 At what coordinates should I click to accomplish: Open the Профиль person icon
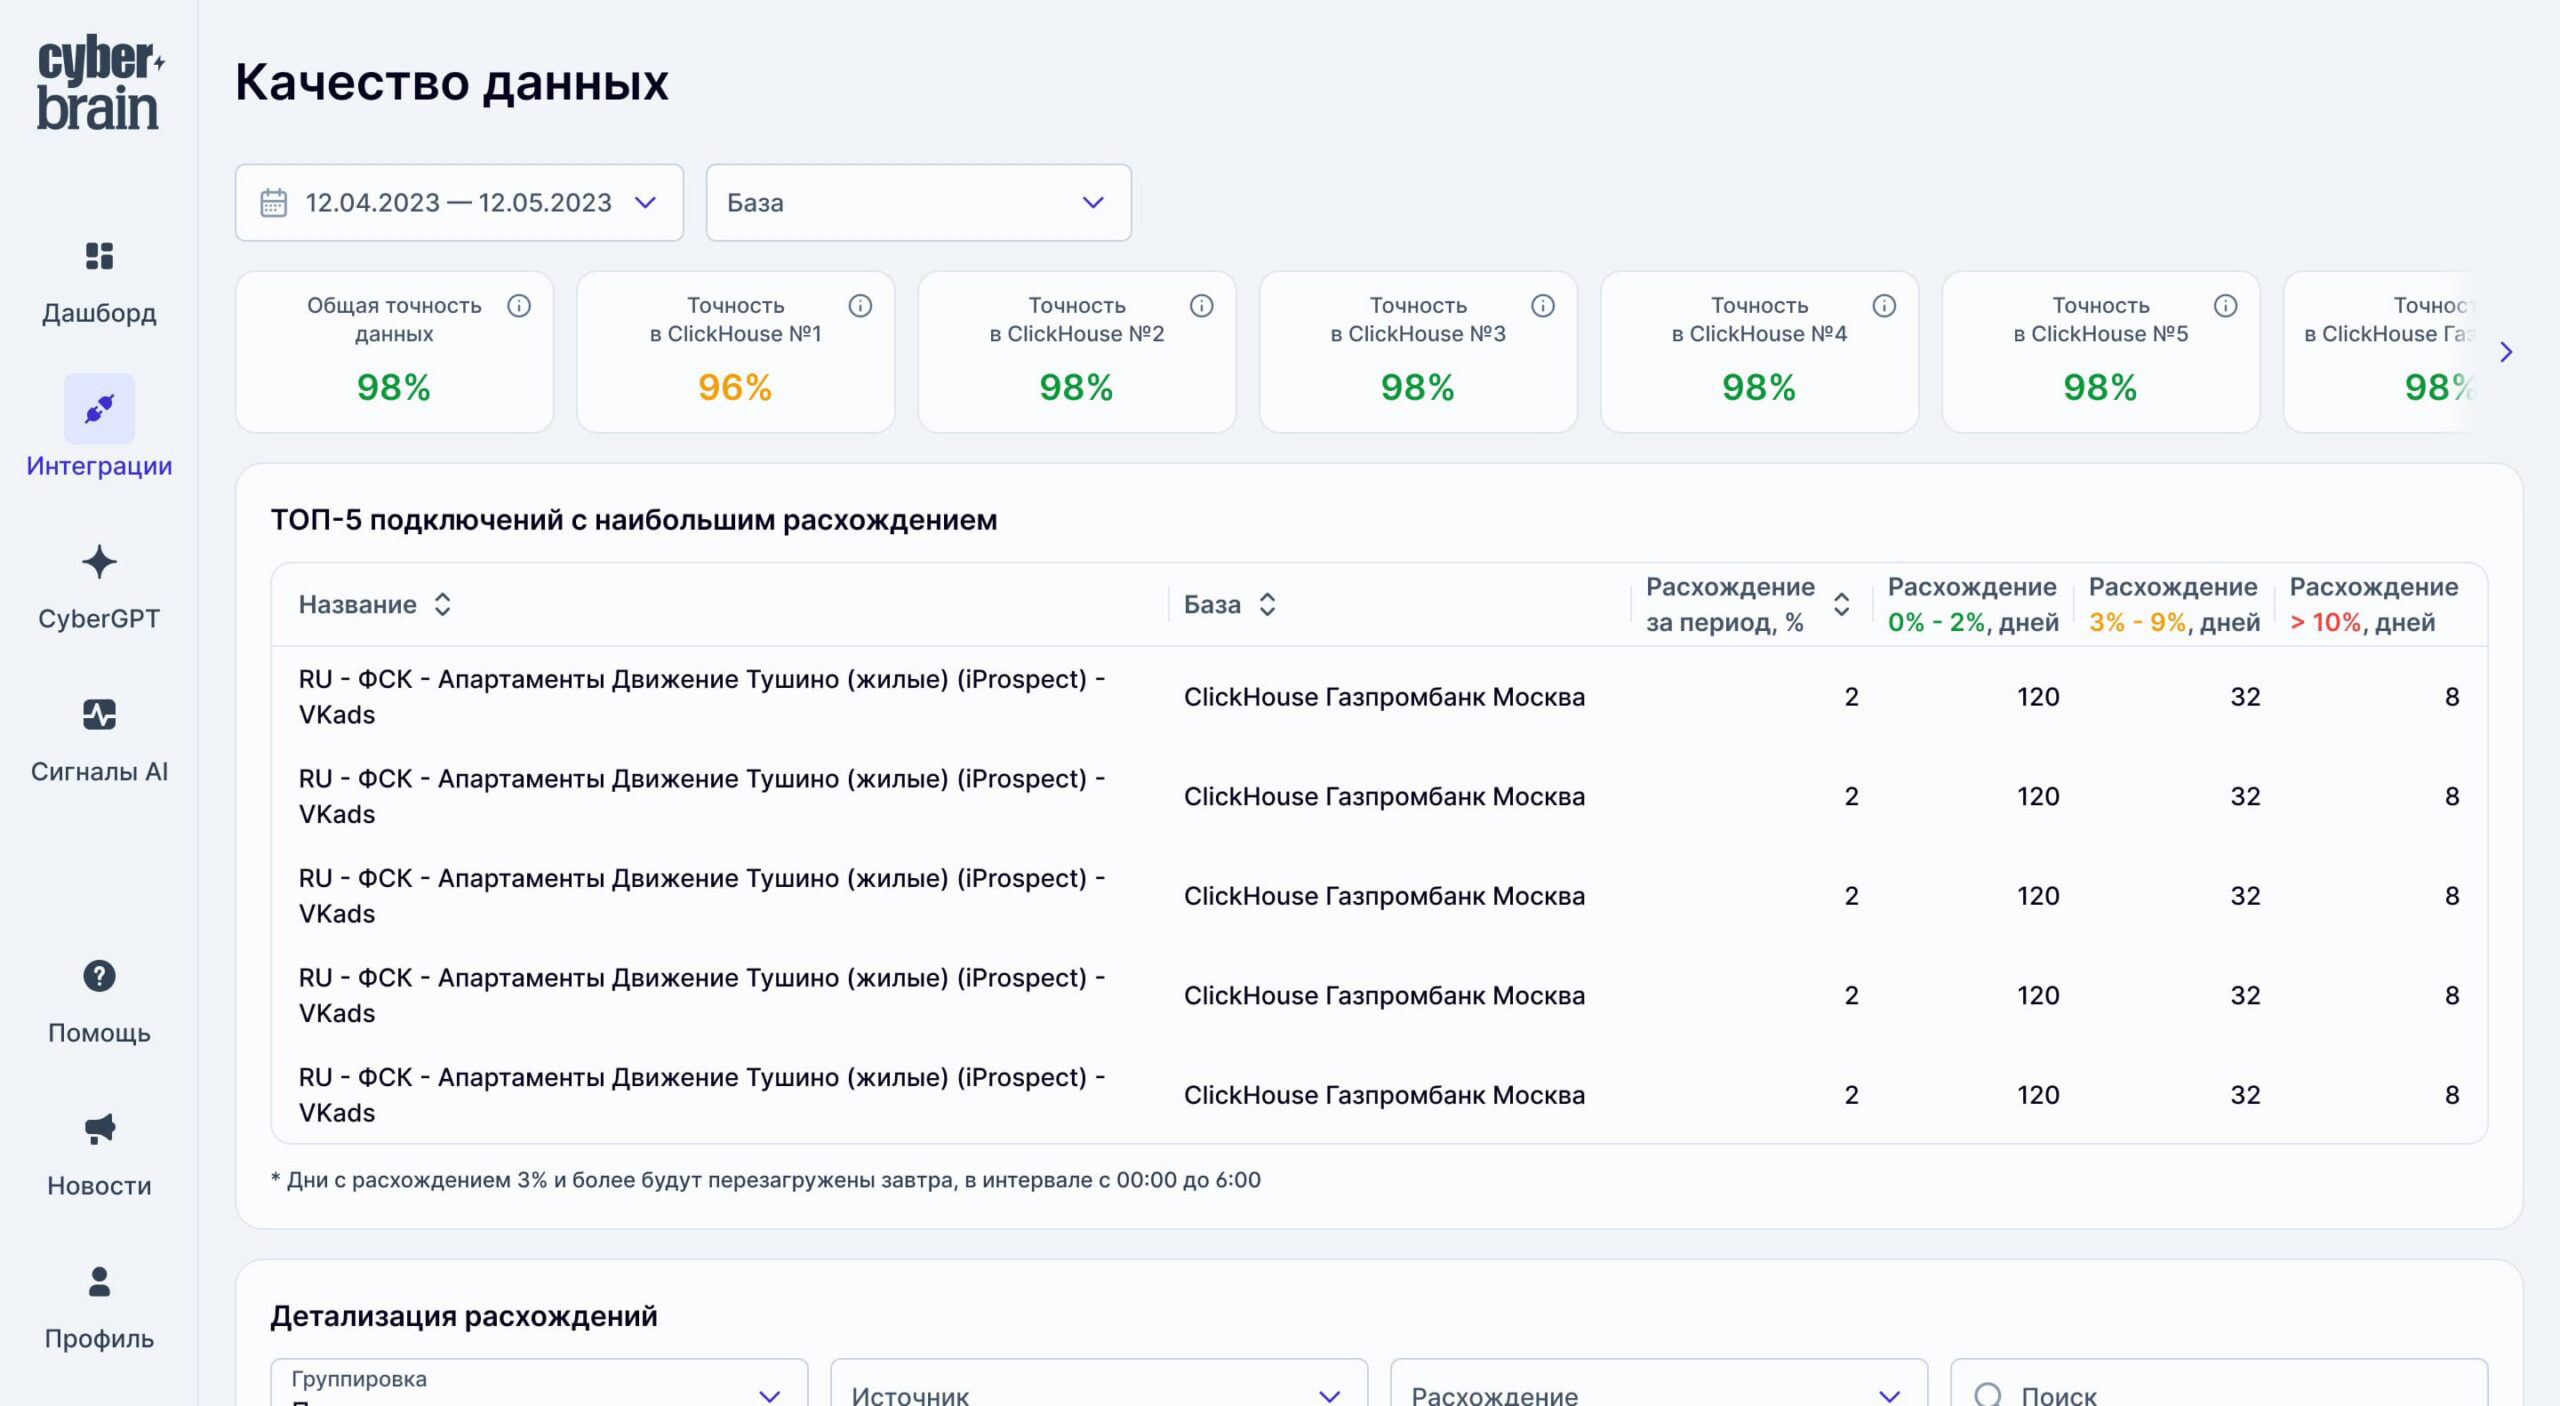pos(99,1282)
